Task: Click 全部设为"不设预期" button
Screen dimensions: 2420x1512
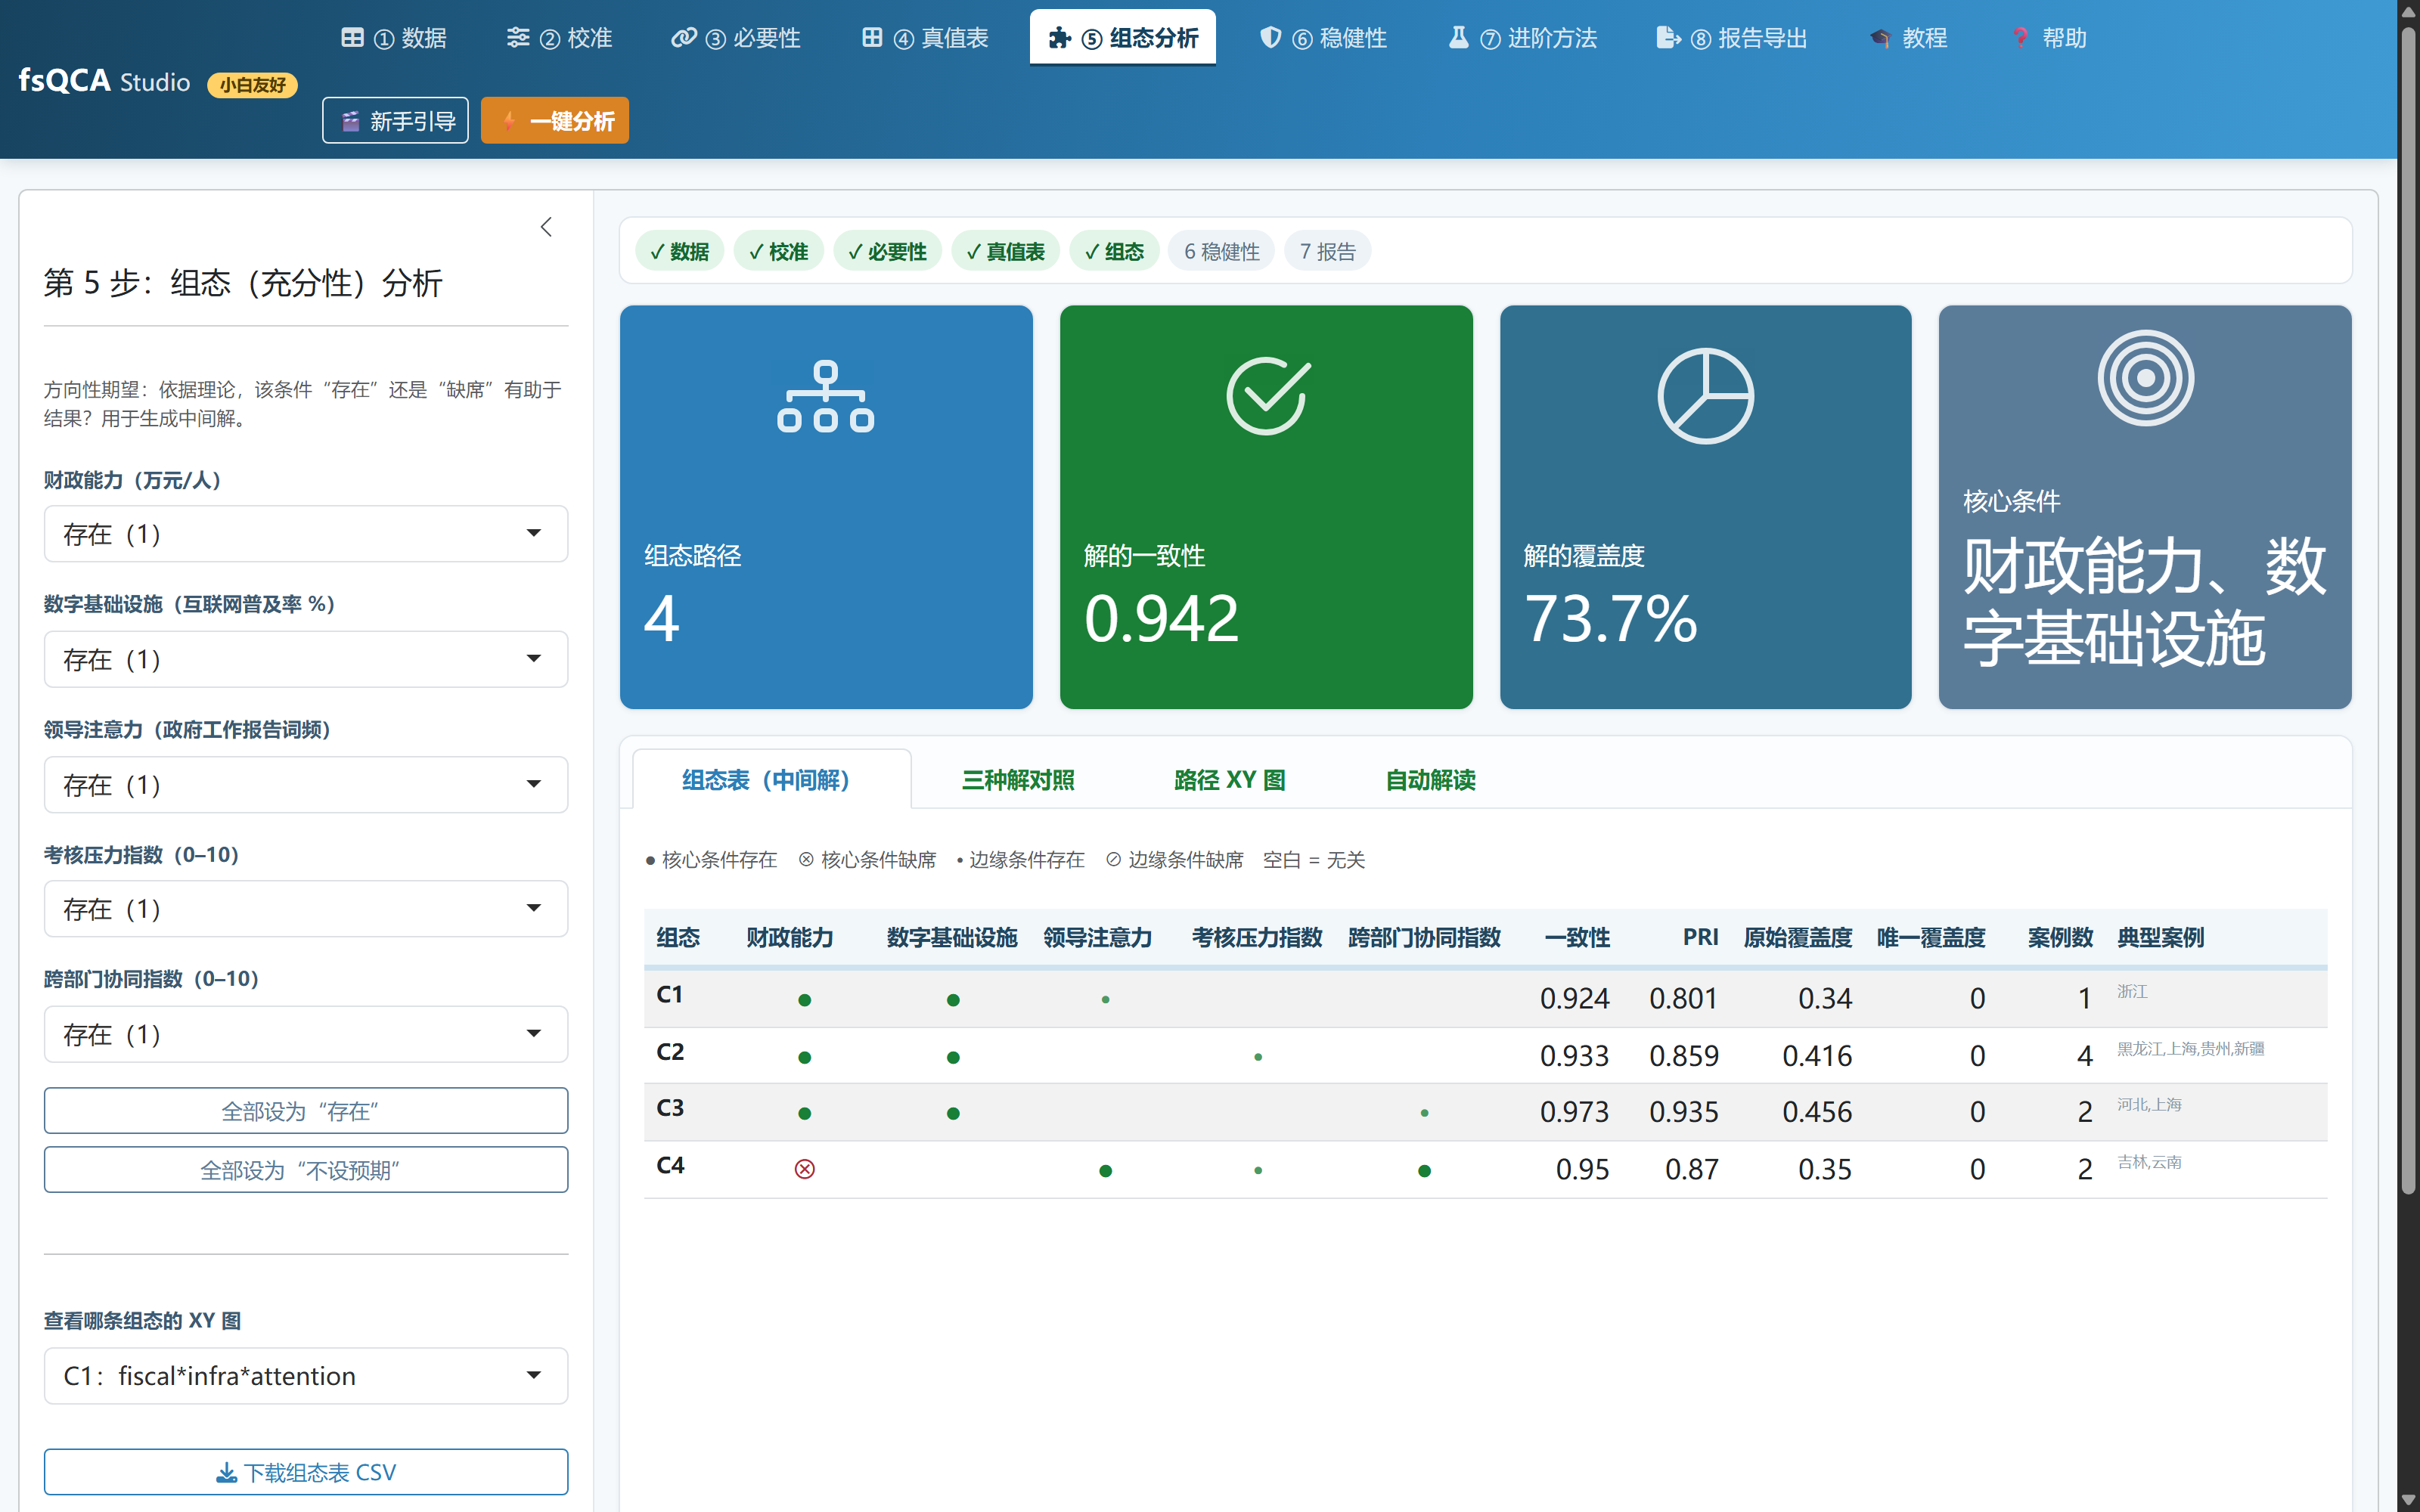Action: [306, 1170]
